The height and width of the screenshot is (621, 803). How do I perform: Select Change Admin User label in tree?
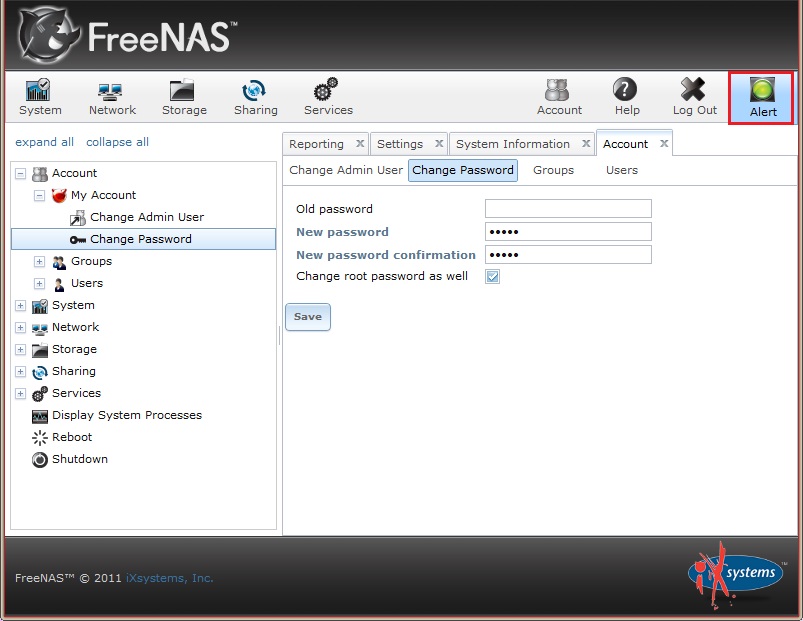[x=147, y=217]
